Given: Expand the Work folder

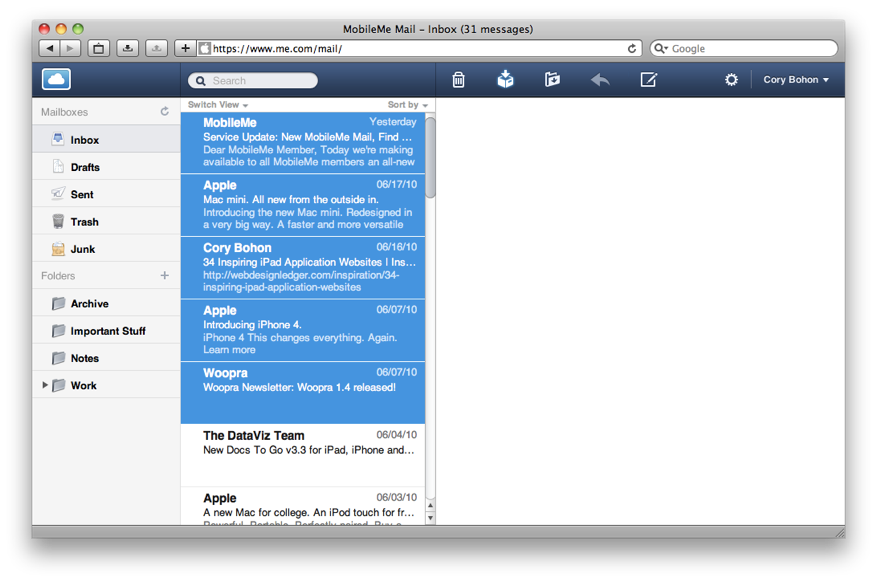Looking at the screenshot, I should coord(45,385).
